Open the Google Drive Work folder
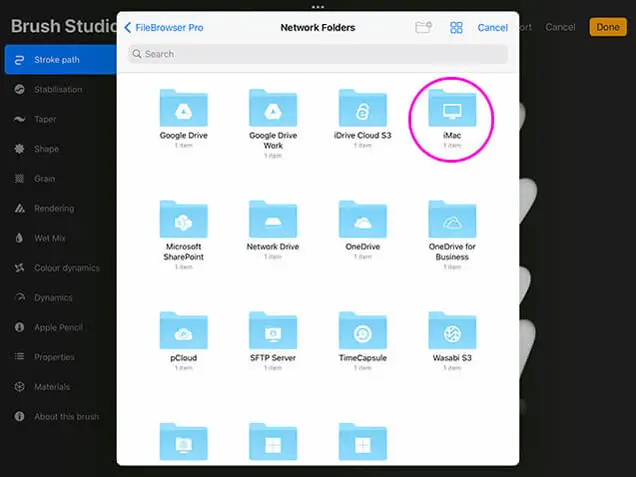 tap(273, 108)
